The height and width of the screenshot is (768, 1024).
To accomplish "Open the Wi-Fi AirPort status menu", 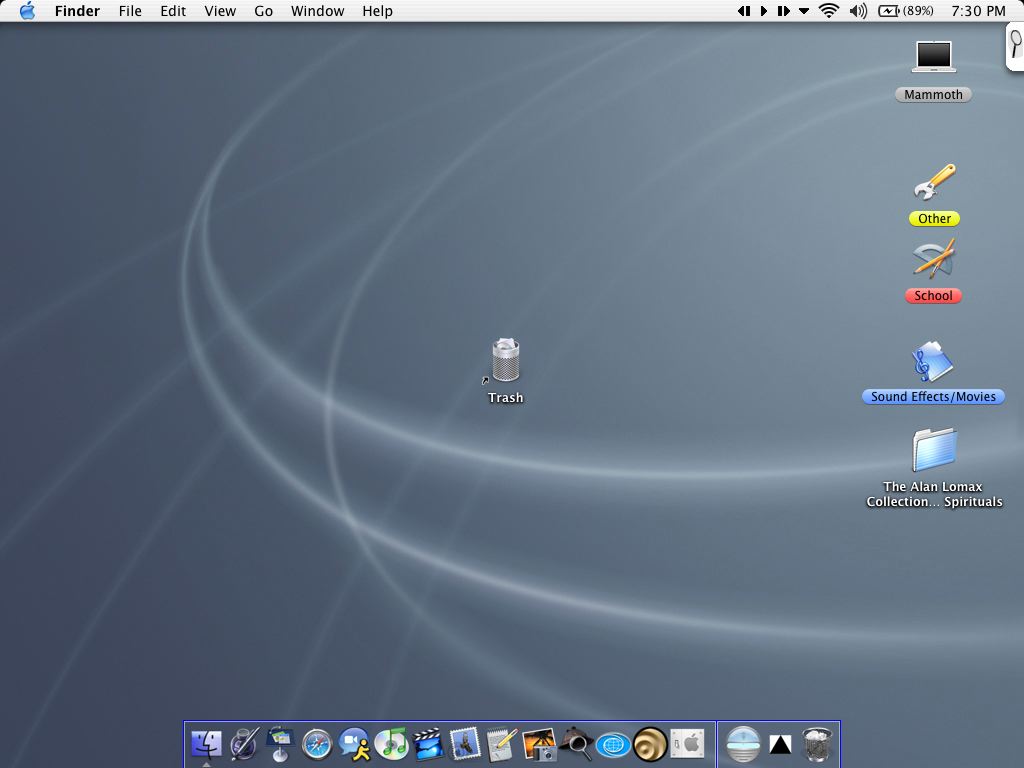I will [829, 11].
